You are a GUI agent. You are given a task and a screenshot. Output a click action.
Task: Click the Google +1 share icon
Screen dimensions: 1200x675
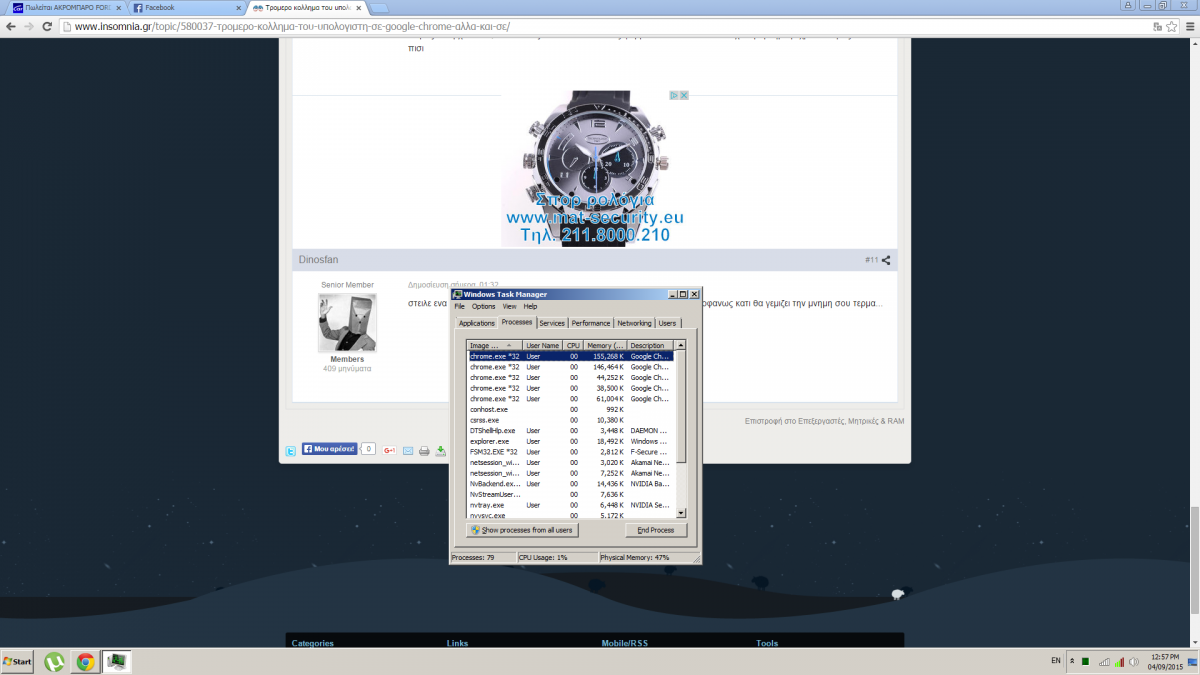pyautogui.click(x=389, y=451)
